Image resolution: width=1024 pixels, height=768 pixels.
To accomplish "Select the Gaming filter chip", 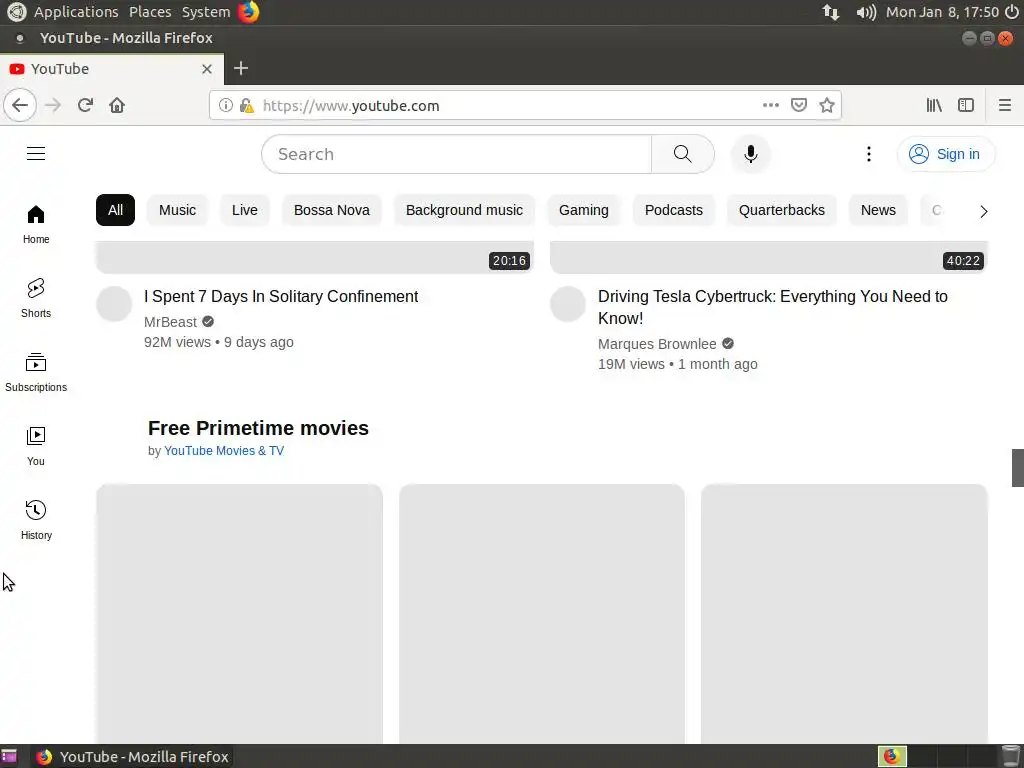I will tap(584, 210).
